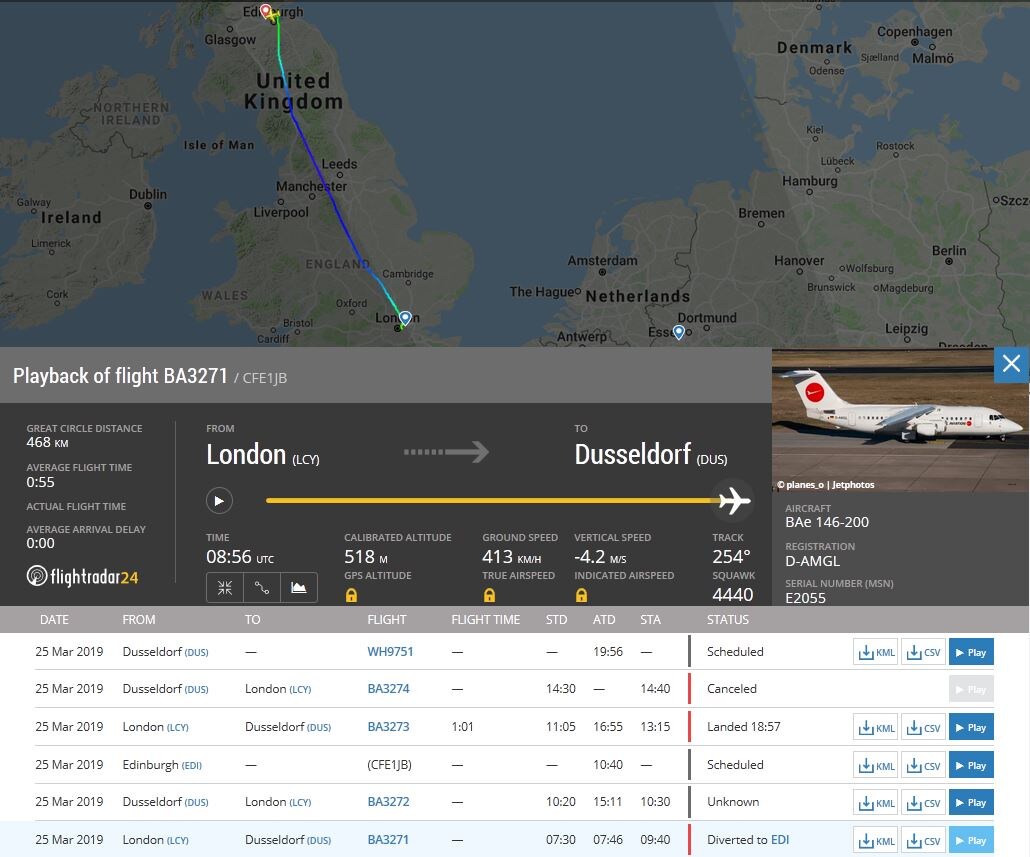Click the EDI diverted airport link
1030x857 pixels.
(x=779, y=840)
